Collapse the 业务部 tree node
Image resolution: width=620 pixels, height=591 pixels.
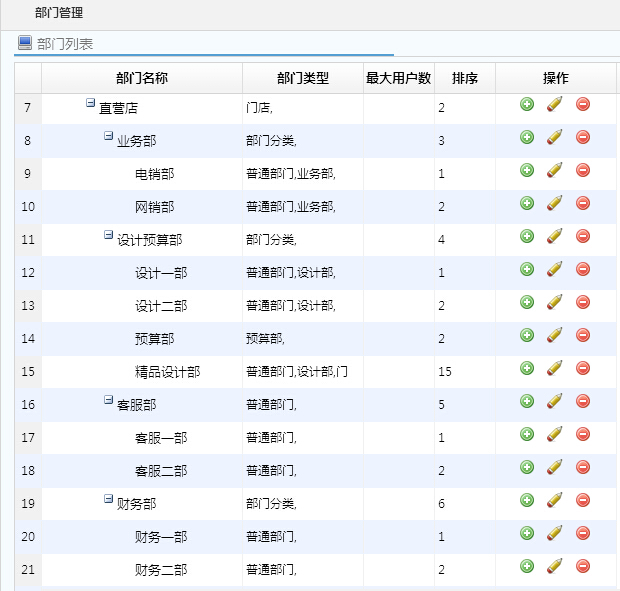(x=109, y=136)
